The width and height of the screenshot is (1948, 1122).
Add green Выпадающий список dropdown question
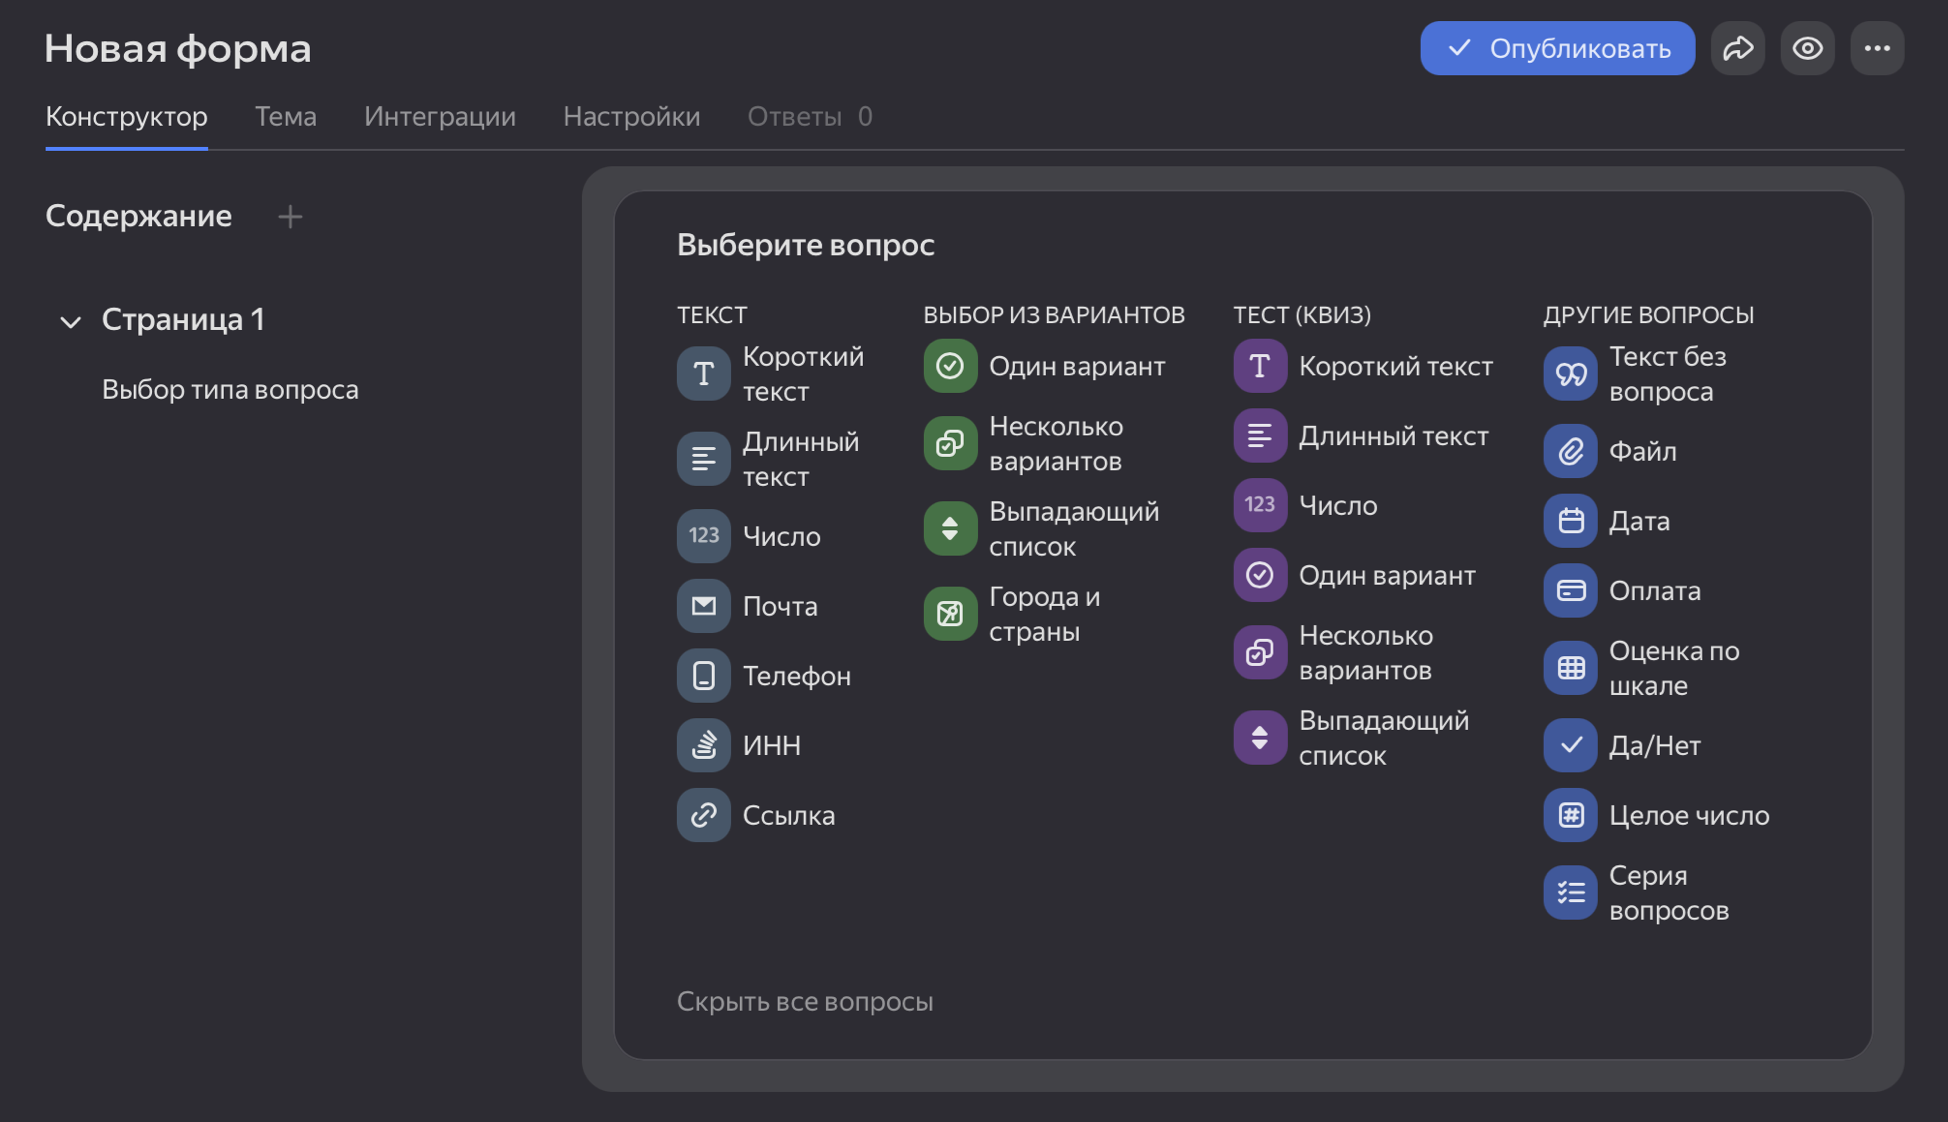[x=949, y=529]
